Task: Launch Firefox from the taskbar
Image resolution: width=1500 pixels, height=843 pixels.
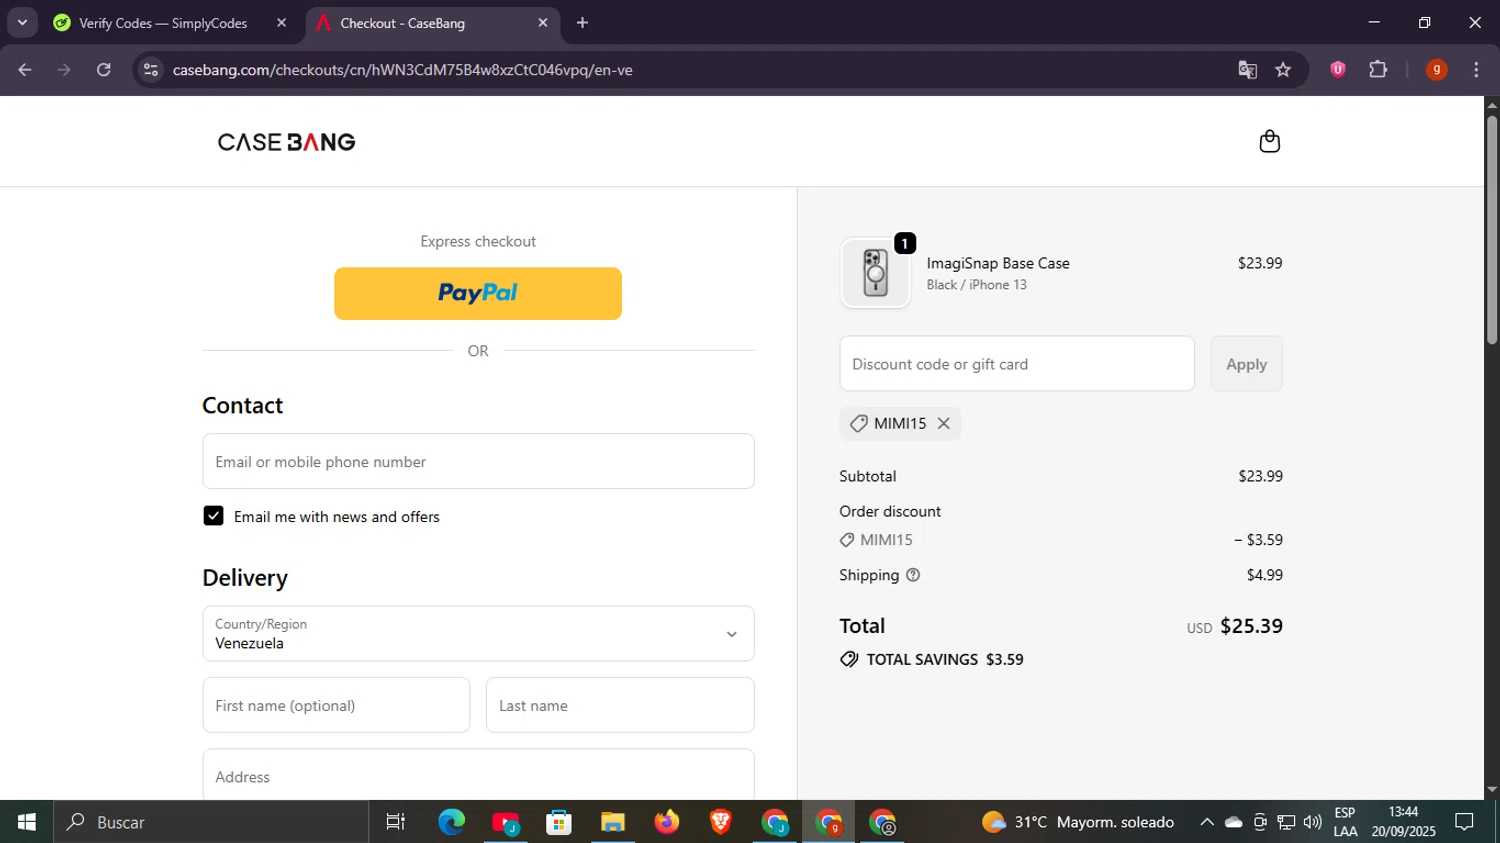Action: tap(667, 822)
